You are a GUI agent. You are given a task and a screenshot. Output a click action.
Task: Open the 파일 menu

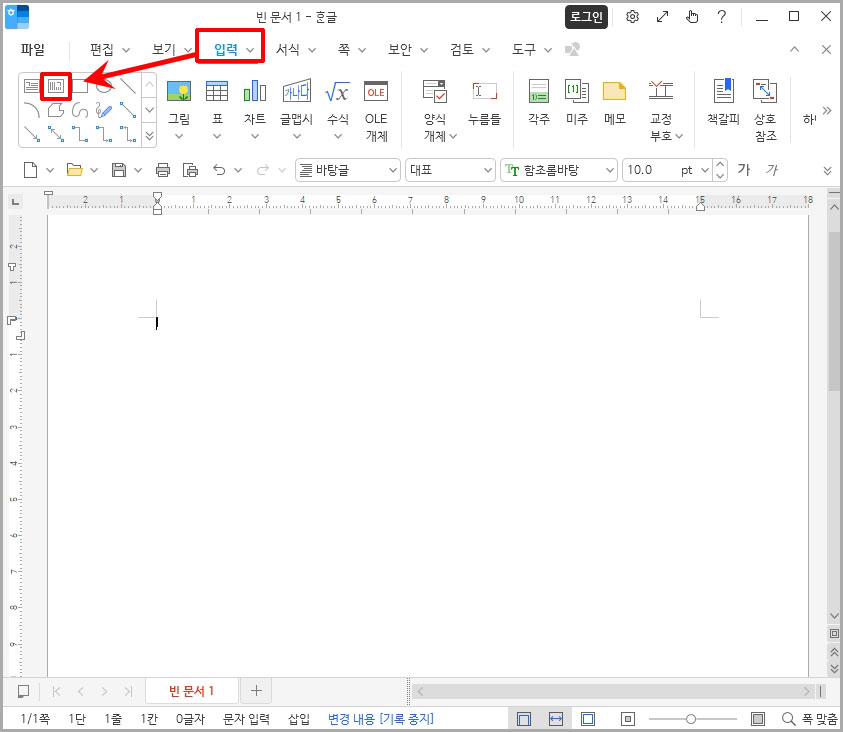[31, 48]
